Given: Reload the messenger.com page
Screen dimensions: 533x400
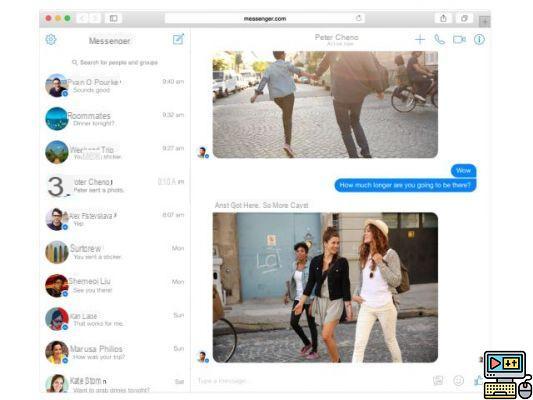Looking at the screenshot, I should 358,18.
